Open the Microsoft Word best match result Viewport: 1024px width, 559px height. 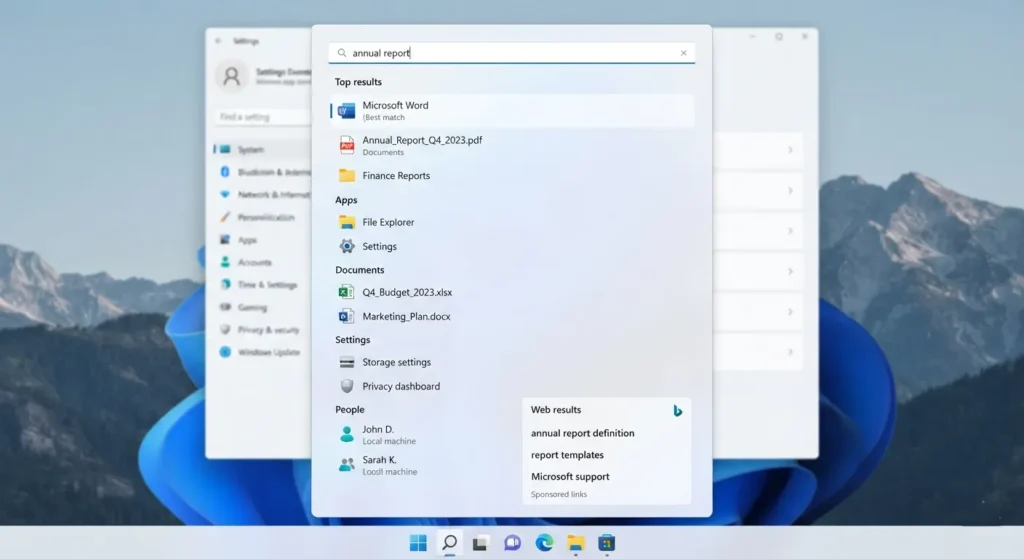pyautogui.click(x=512, y=110)
